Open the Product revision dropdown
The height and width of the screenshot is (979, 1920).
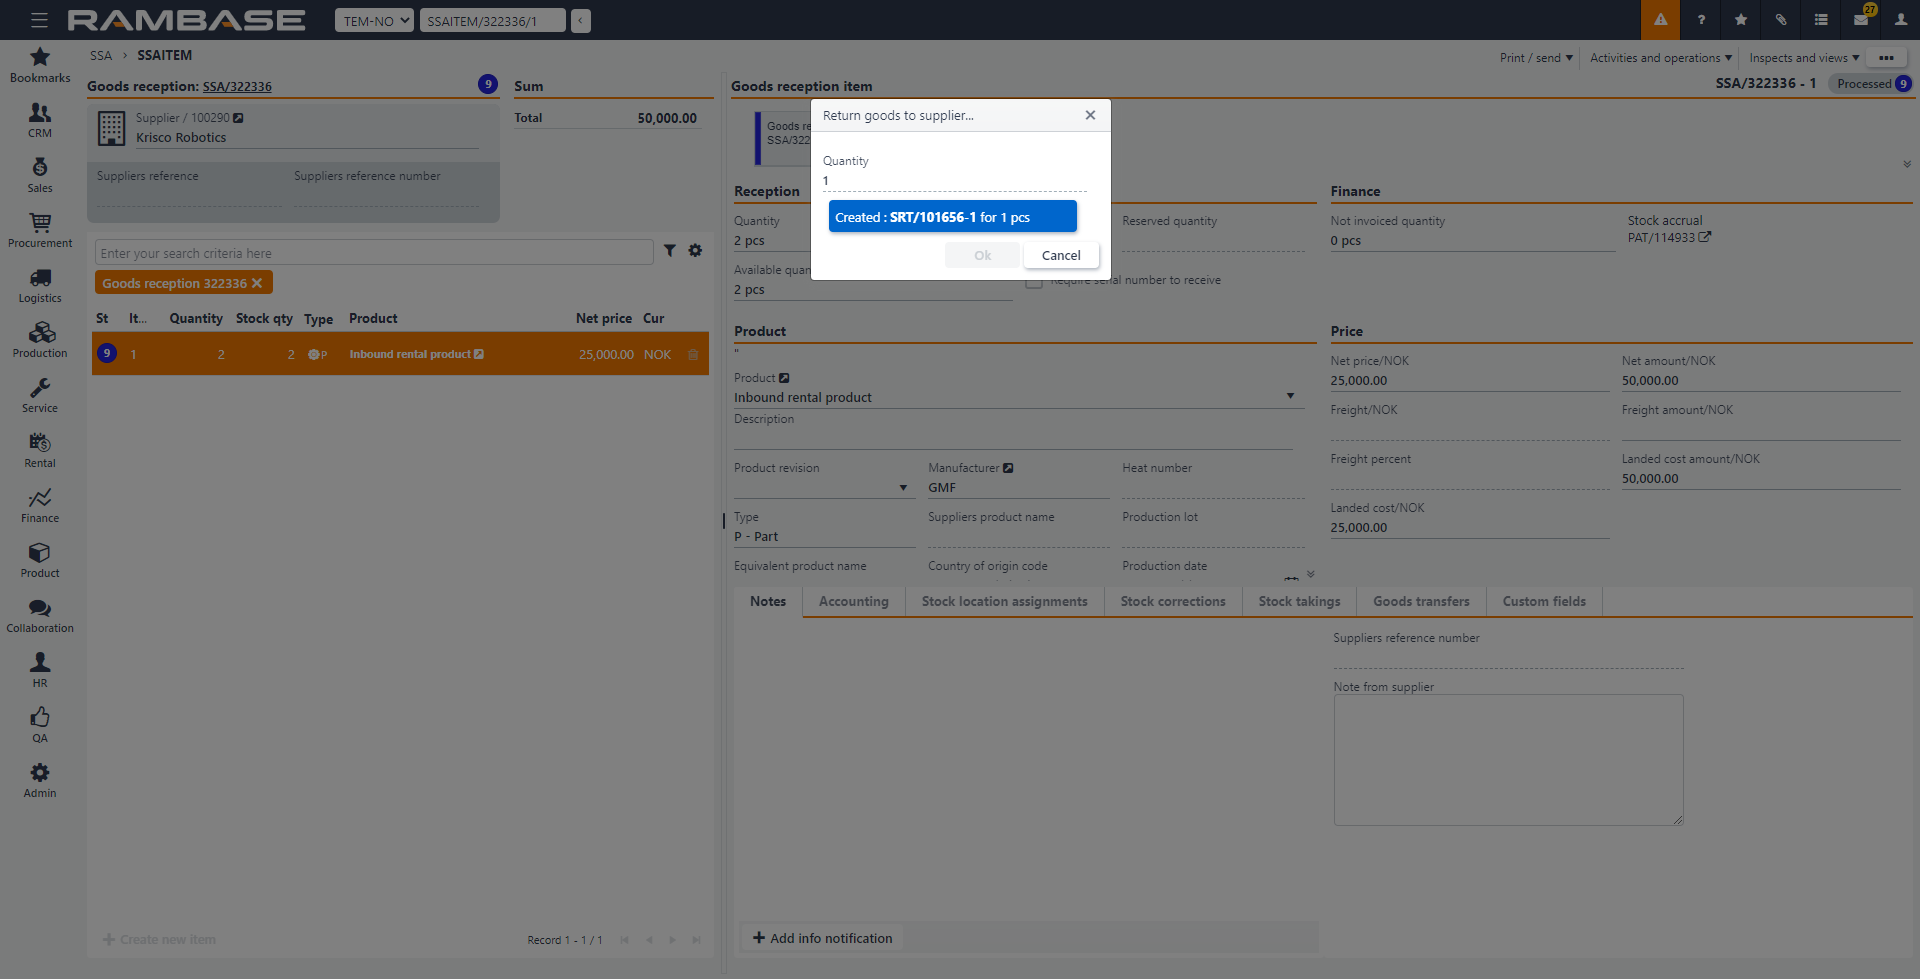(x=902, y=488)
